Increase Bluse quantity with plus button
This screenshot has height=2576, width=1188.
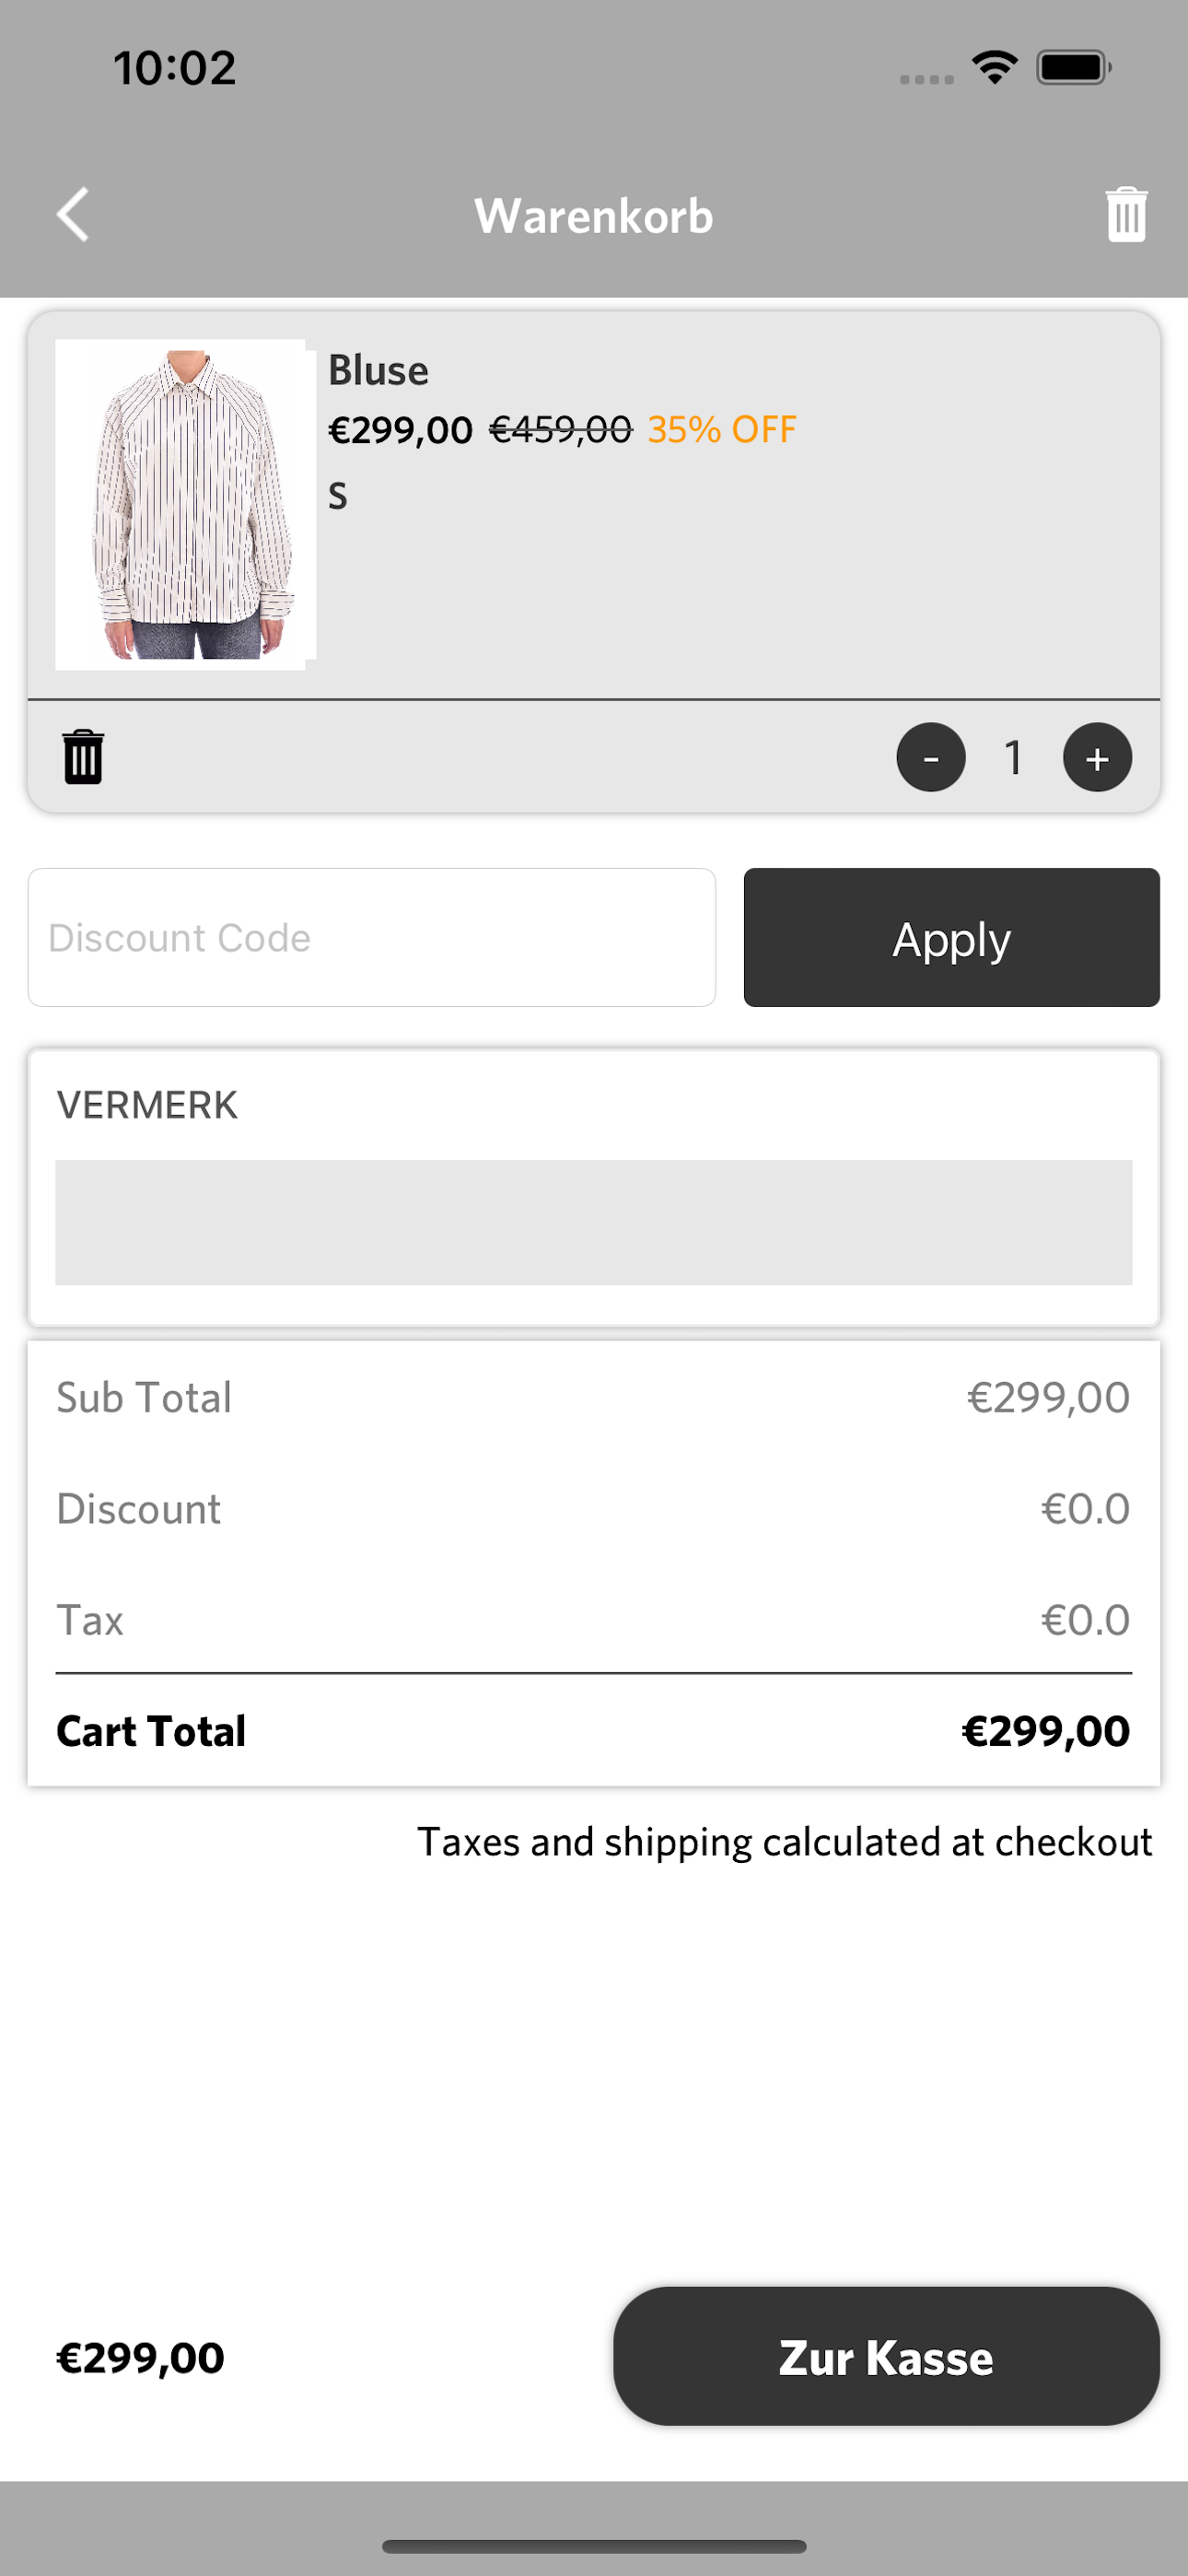coord(1097,757)
